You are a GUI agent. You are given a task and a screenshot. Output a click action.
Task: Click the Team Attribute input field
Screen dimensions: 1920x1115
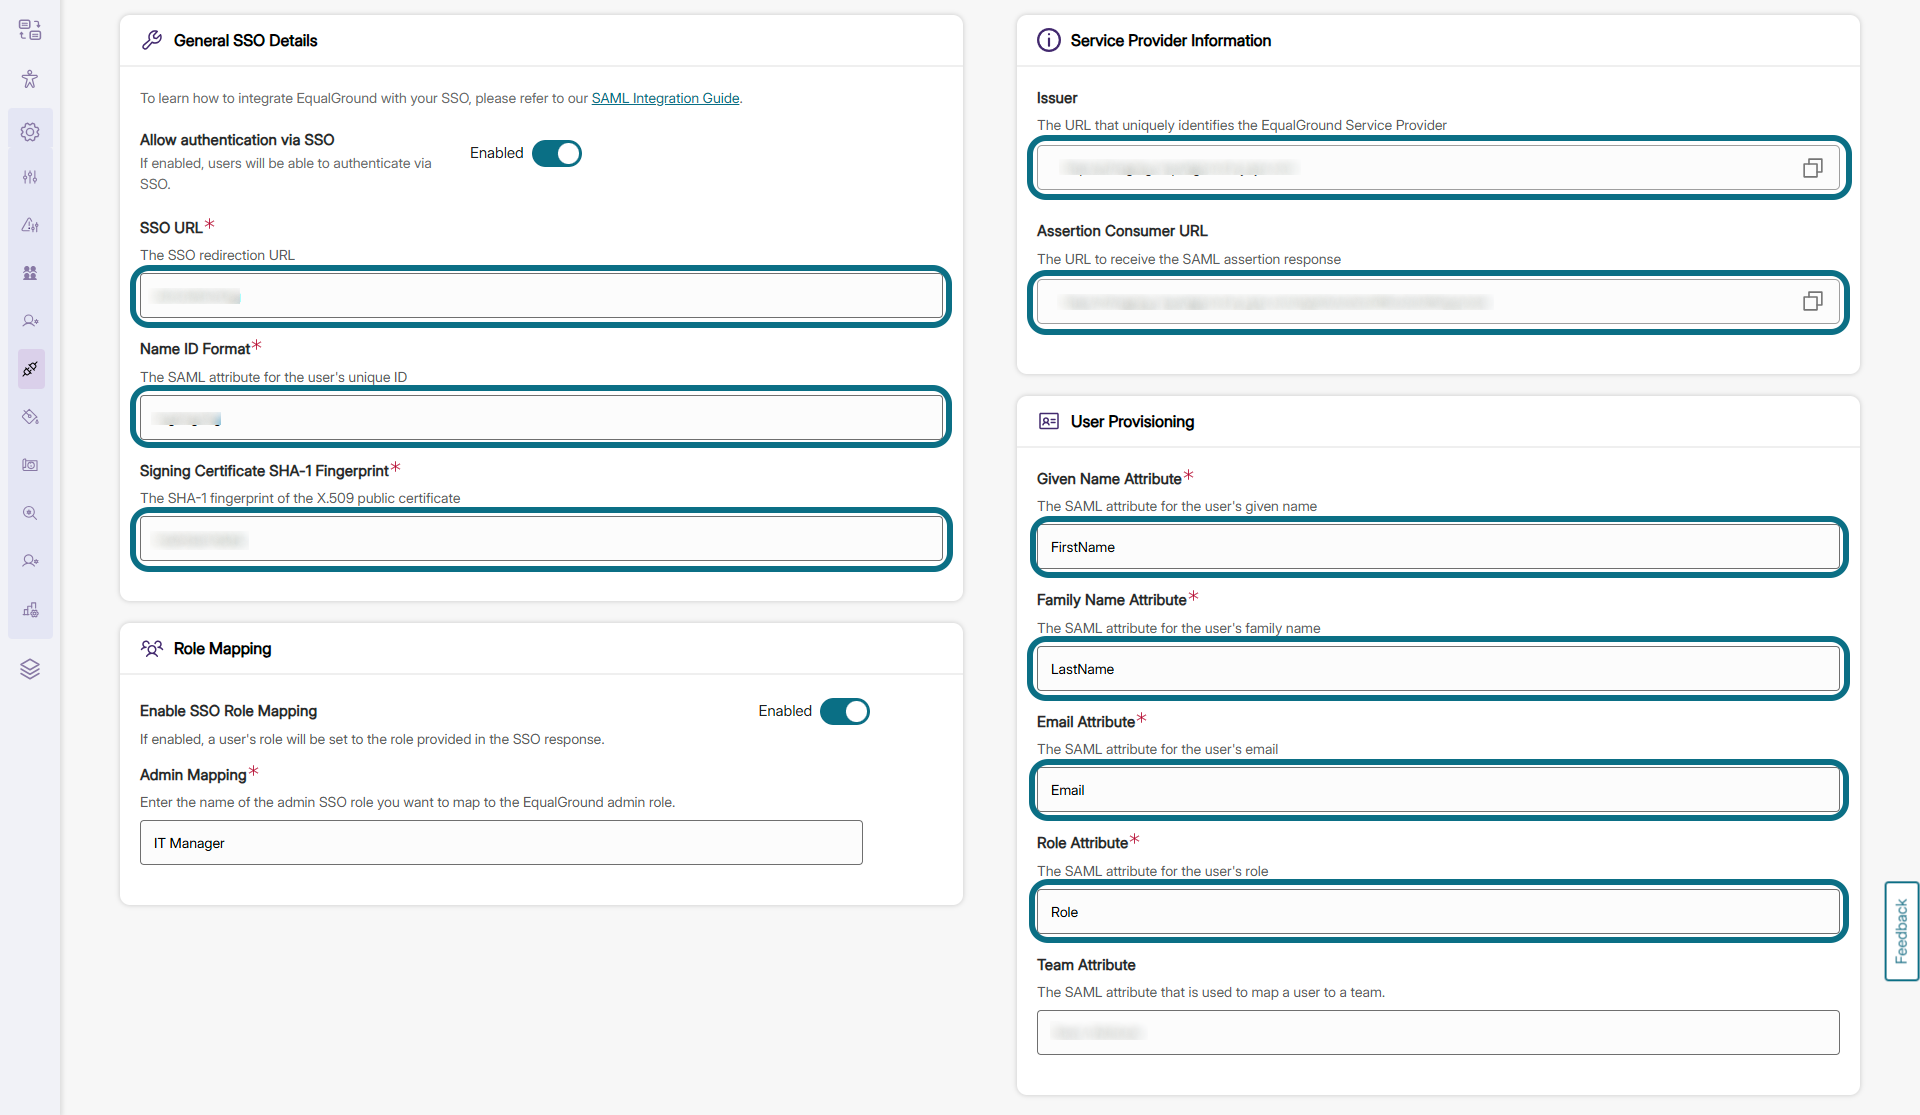click(1438, 1032)
